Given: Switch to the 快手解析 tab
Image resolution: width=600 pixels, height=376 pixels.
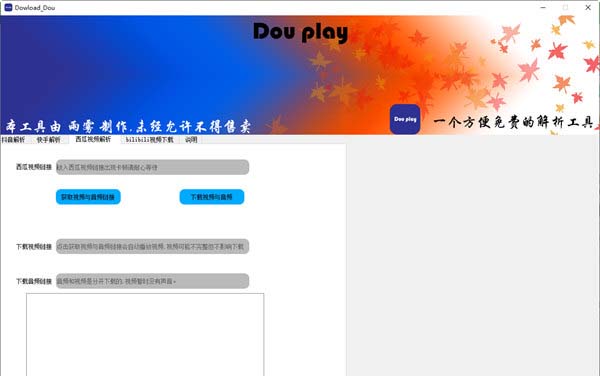Looking at the screenshot, I should tap(49, 140).
